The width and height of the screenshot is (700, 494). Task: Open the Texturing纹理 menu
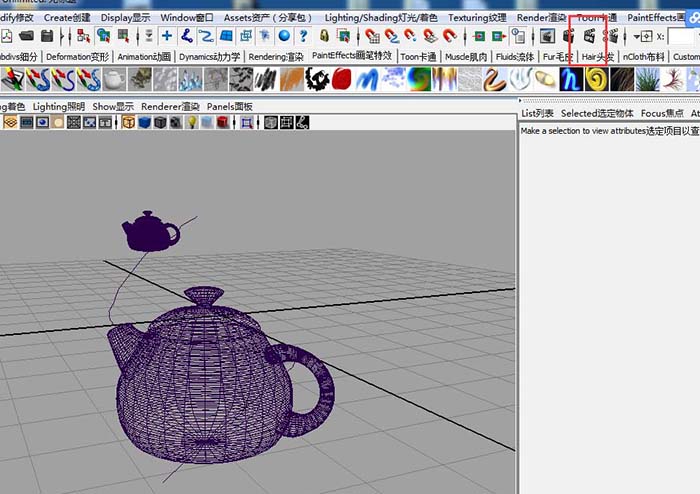477,18
